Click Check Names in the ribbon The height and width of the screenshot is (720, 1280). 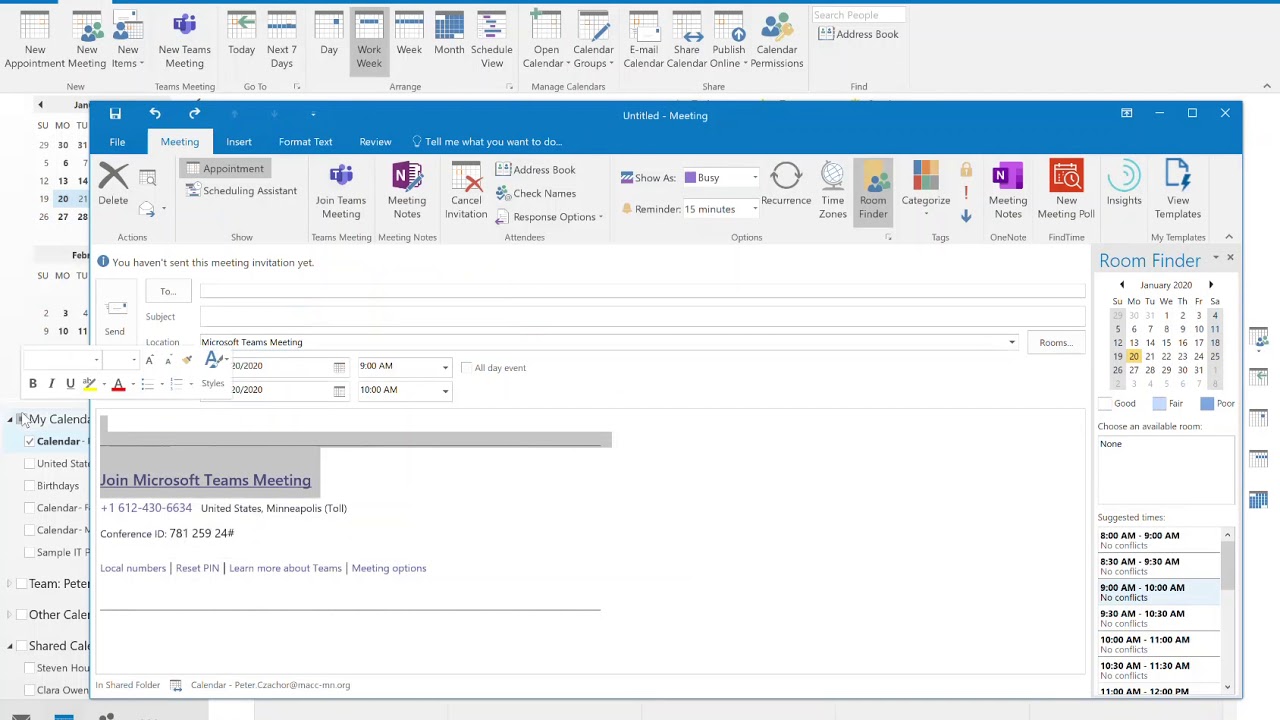point(535,193)
